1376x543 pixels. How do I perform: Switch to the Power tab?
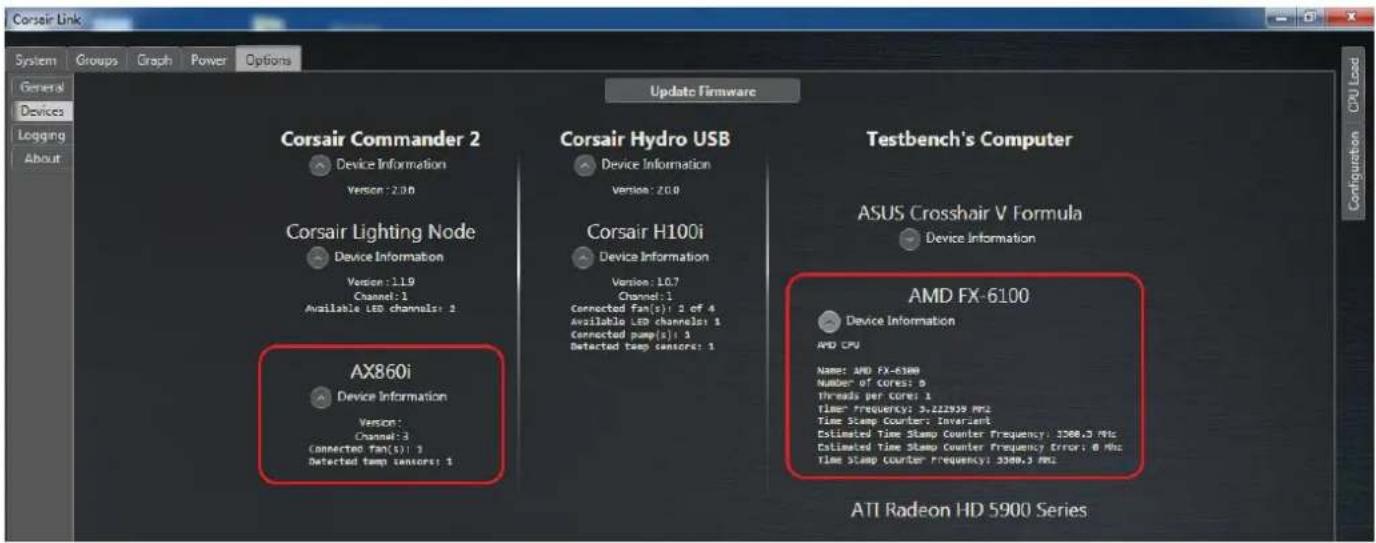(209, 60)
